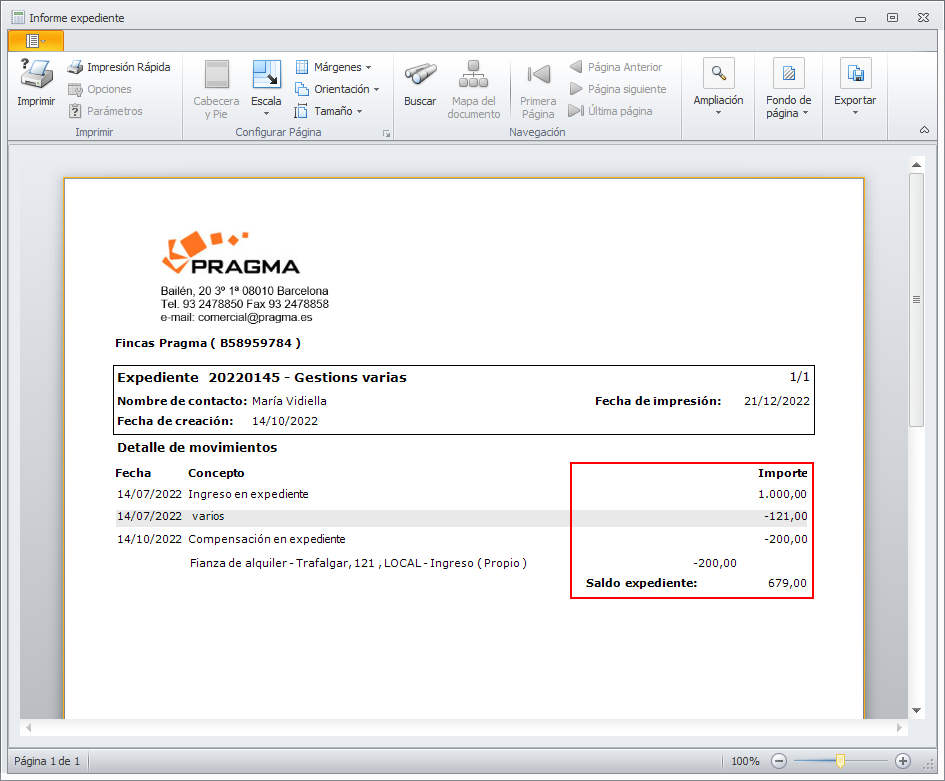This screenshot has width=945, height=781.
Task: Click the creation date '14/10/2022' value
Action: pos(285,421)
